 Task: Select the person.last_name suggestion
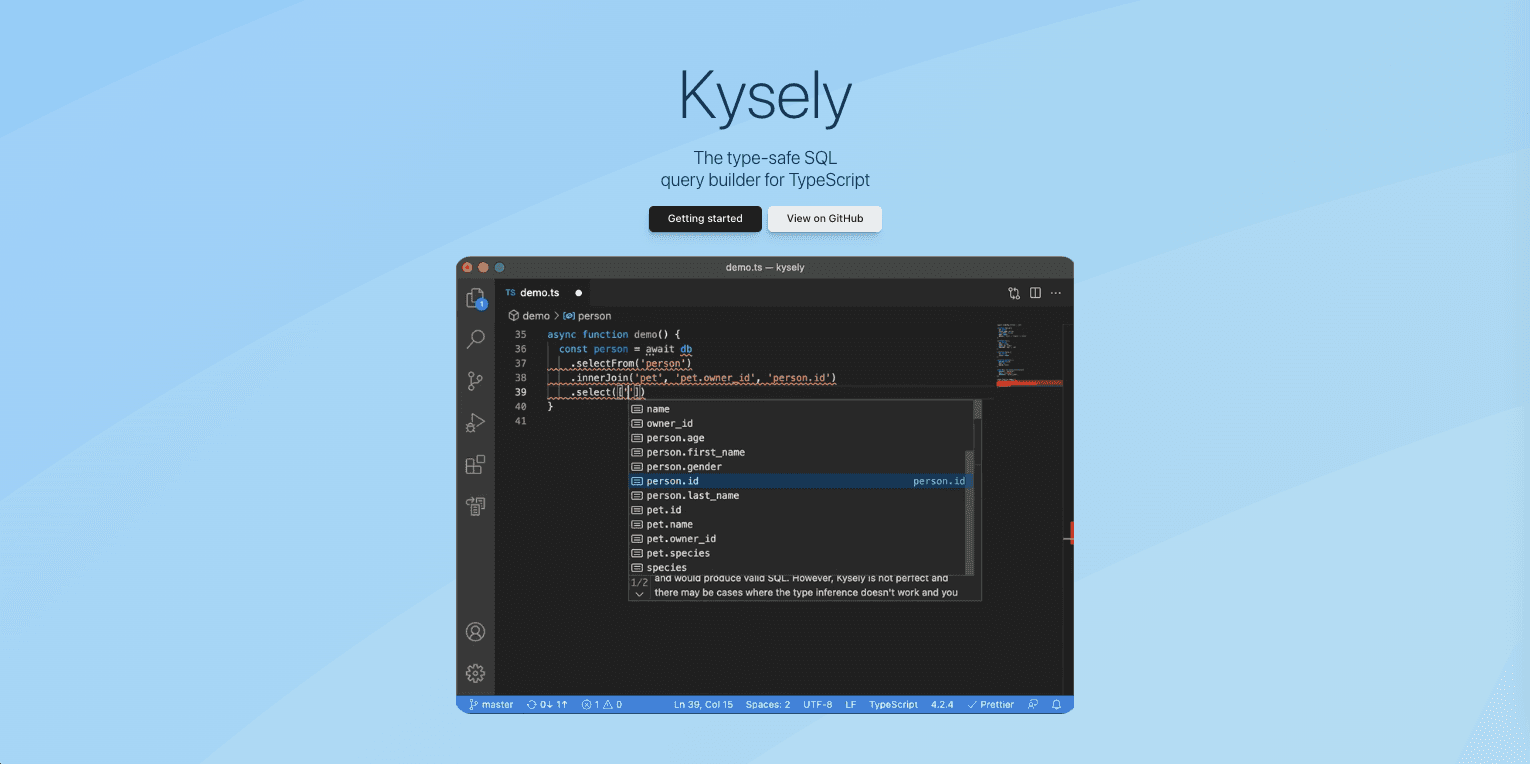tap(800, 495)
